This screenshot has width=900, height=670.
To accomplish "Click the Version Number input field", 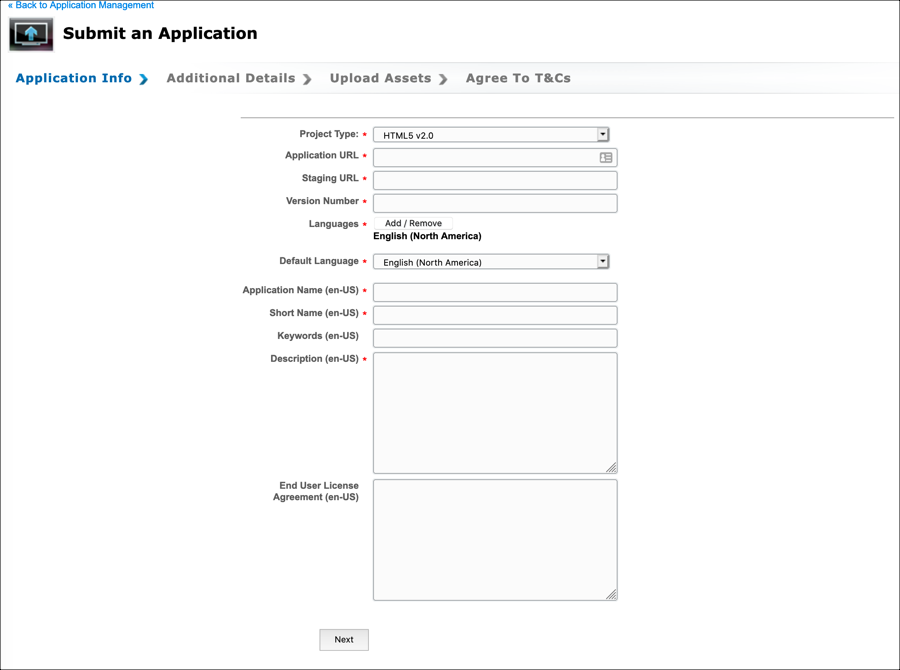I will coord(494,203).
